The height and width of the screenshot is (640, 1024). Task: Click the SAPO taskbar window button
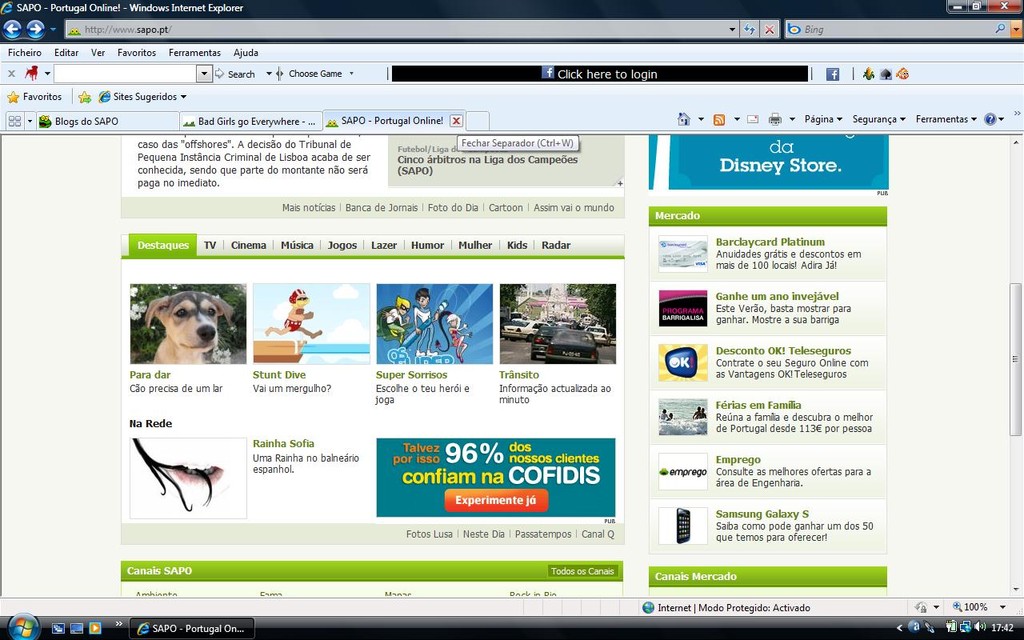[191, 628]
